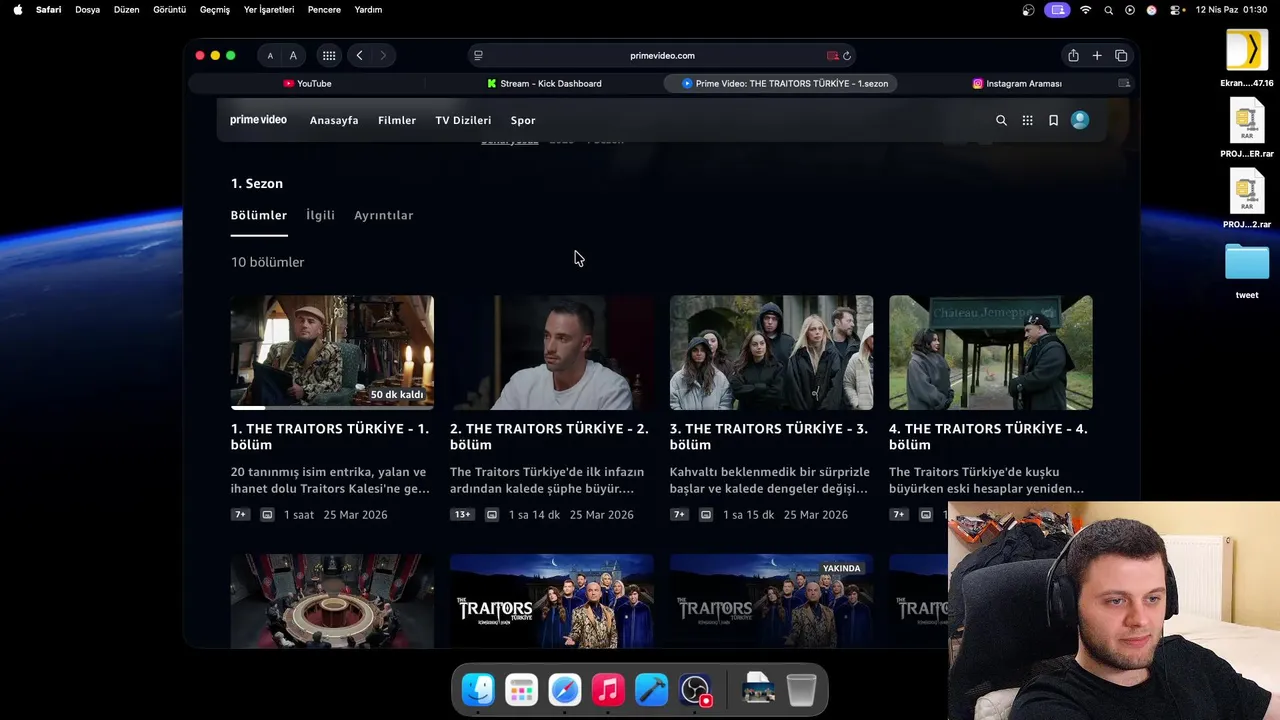Click the menu bar date '12 Nis Paz 01:30'

coord(1231,10)
